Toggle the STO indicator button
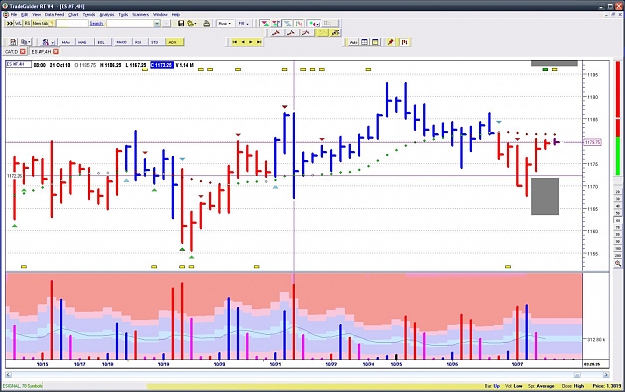This screenshot has width=625, height=392. [155, 42]
